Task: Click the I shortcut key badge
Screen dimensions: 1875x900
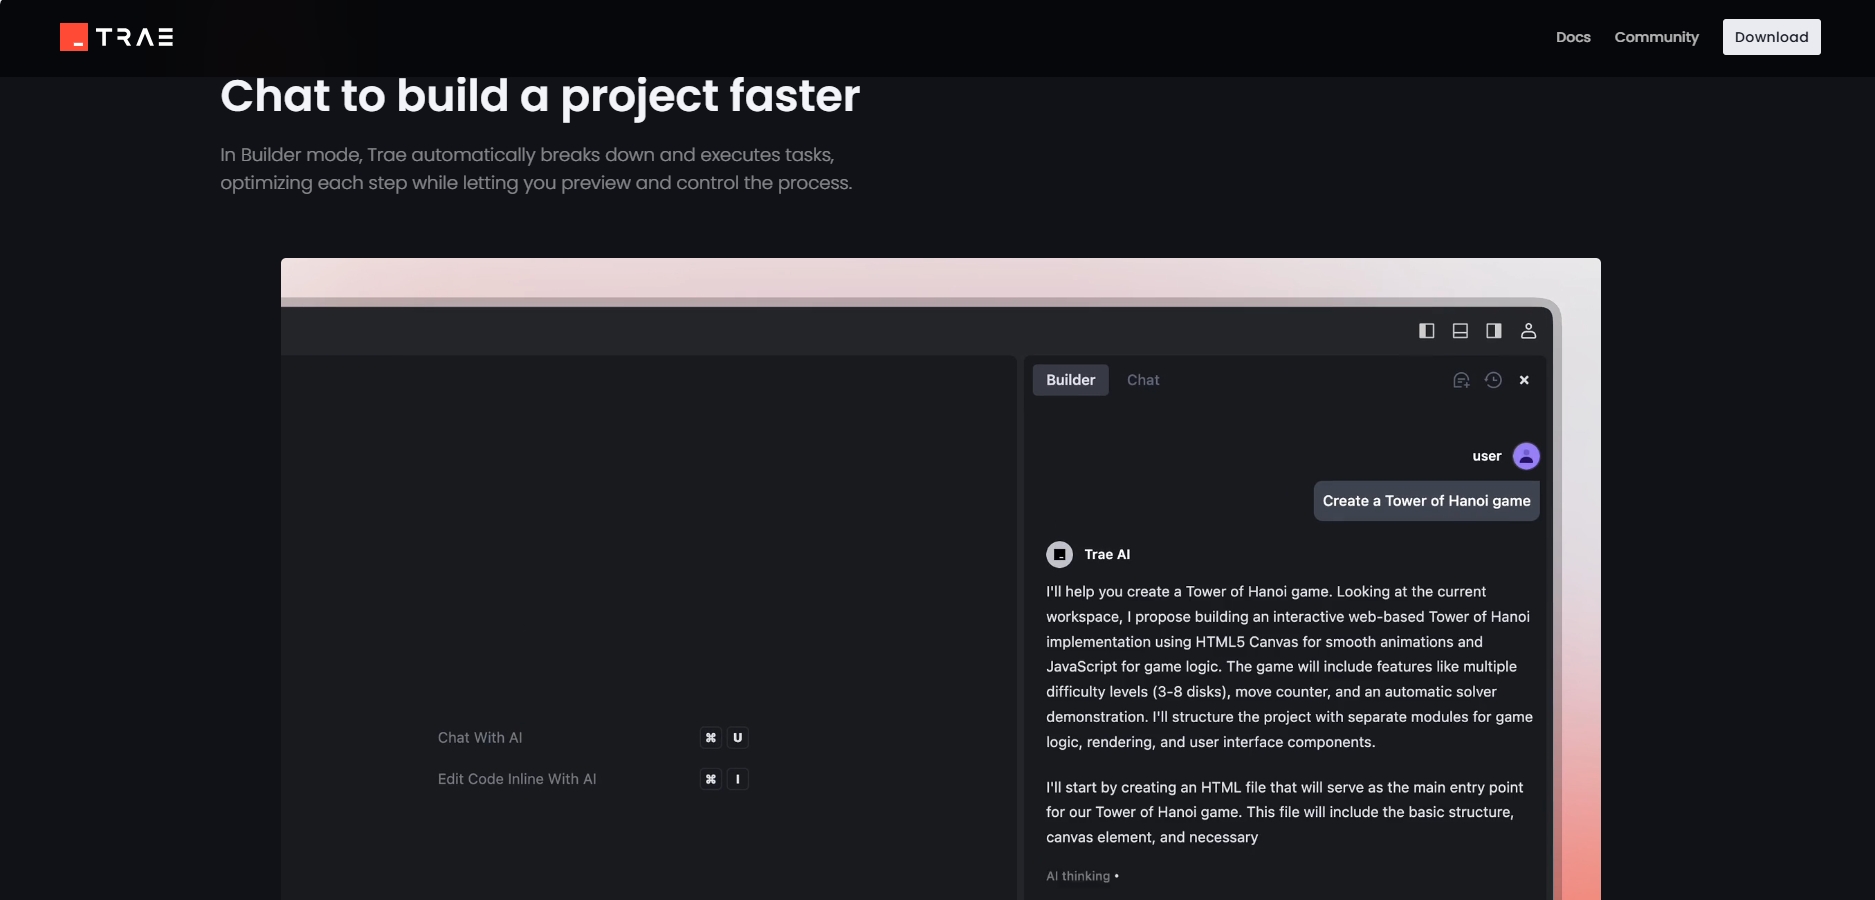Action: click(x=738, y=779)
